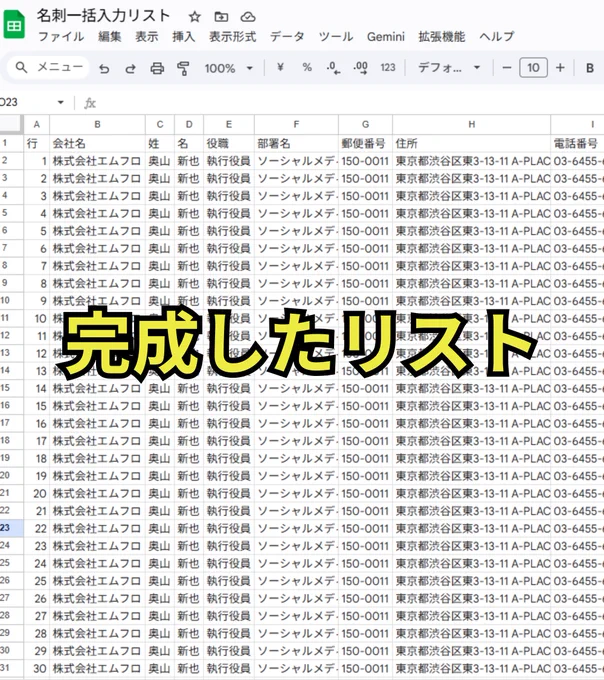Click 150-0011 cell in row 20

tap(366, 476)
